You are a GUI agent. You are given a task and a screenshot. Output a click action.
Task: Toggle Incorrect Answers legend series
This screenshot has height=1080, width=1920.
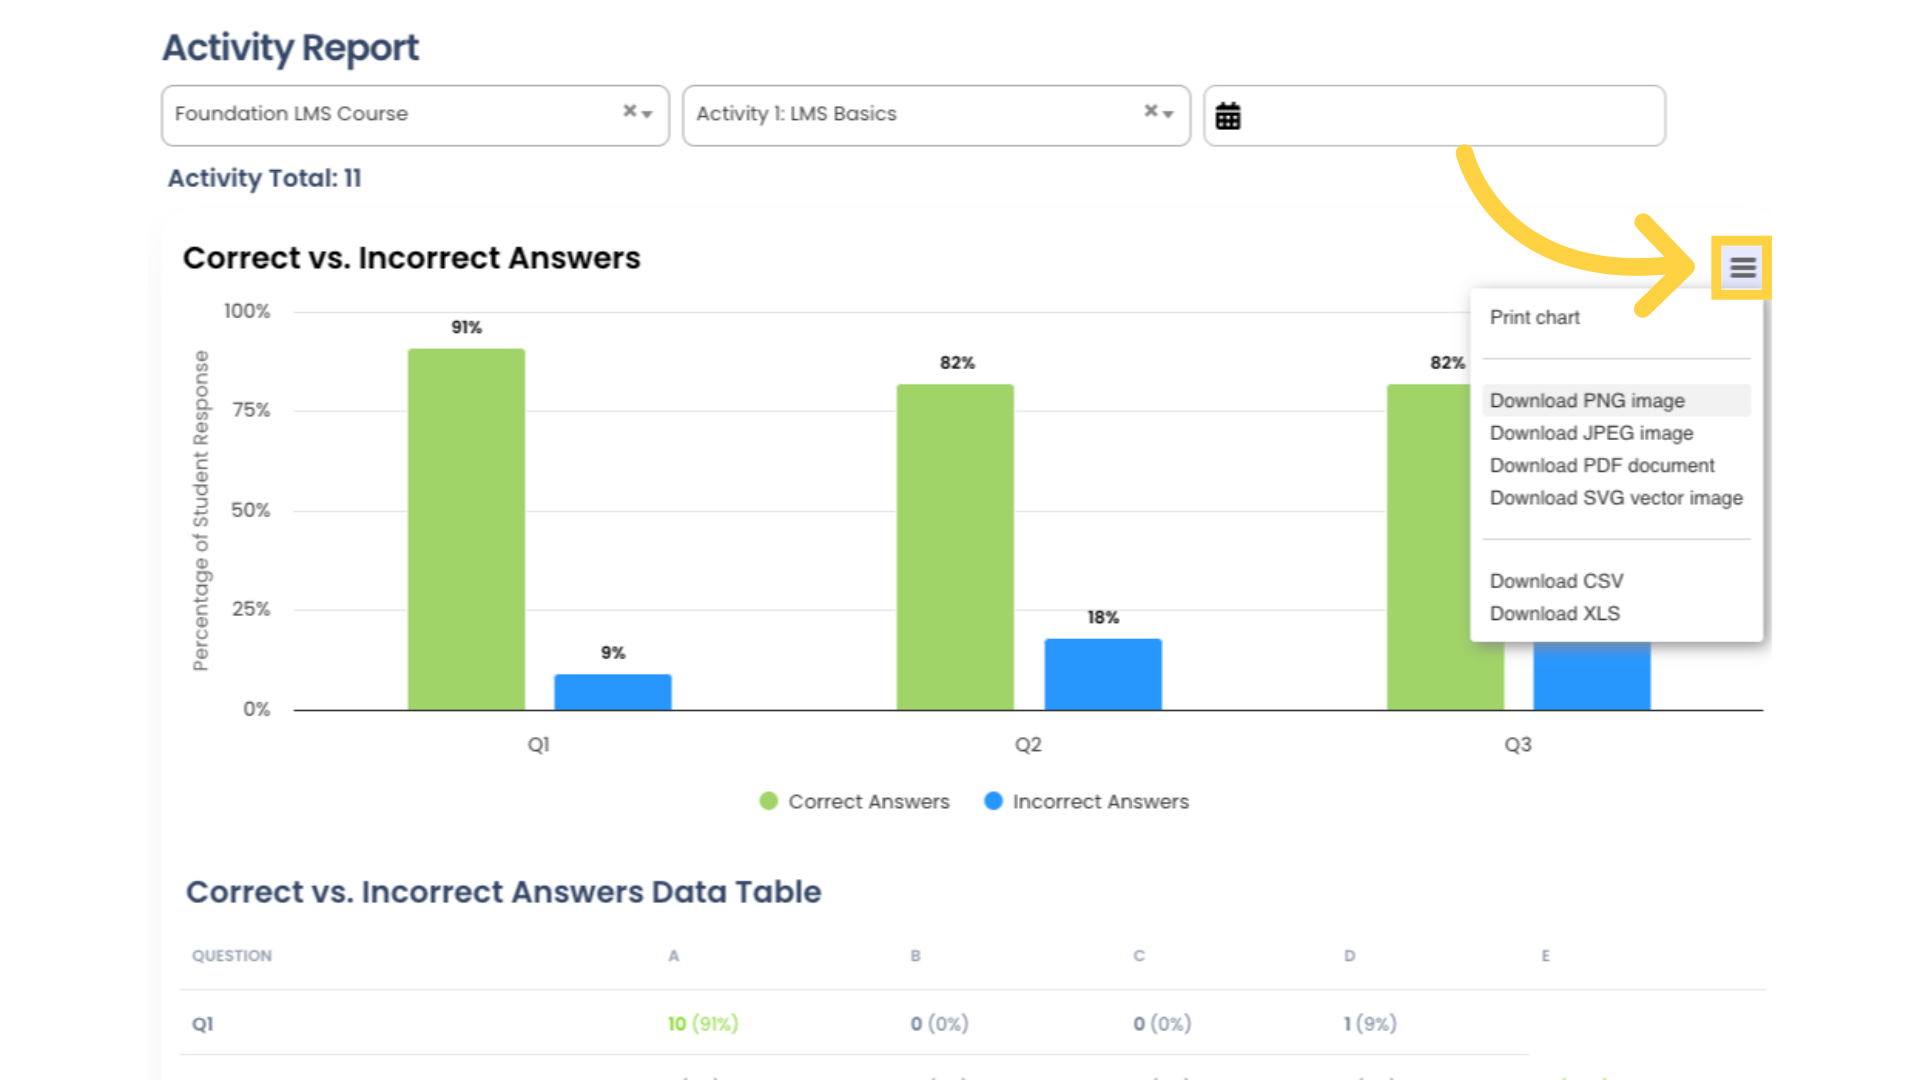1087,802
